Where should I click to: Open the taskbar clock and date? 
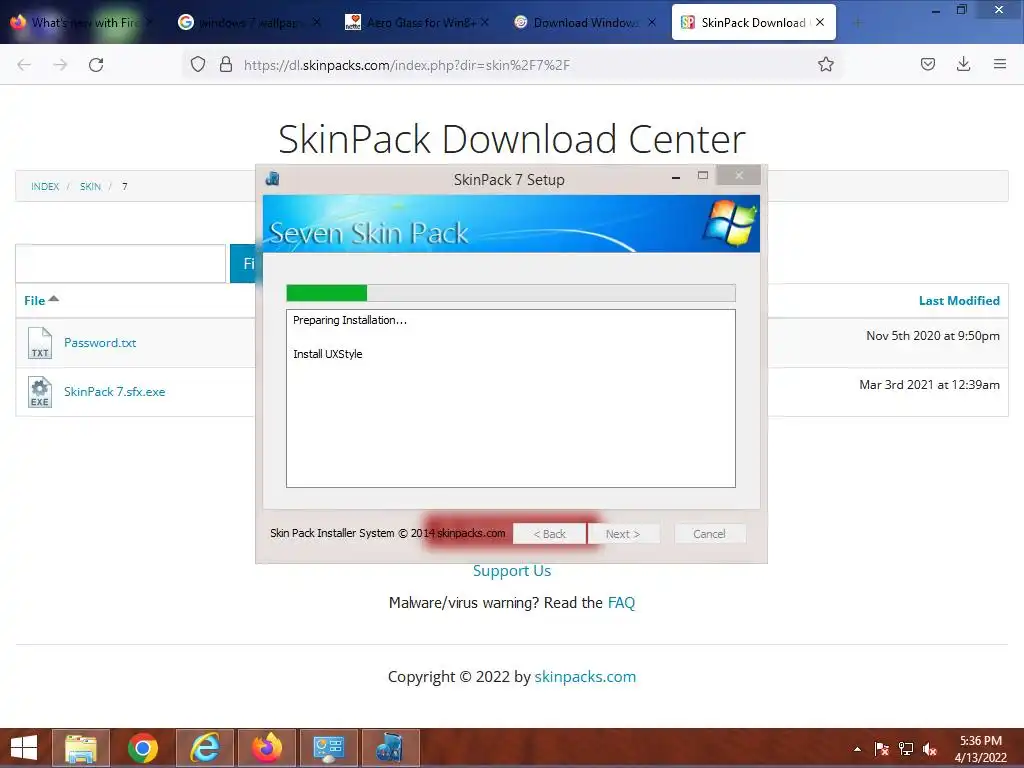click(980, 749)
